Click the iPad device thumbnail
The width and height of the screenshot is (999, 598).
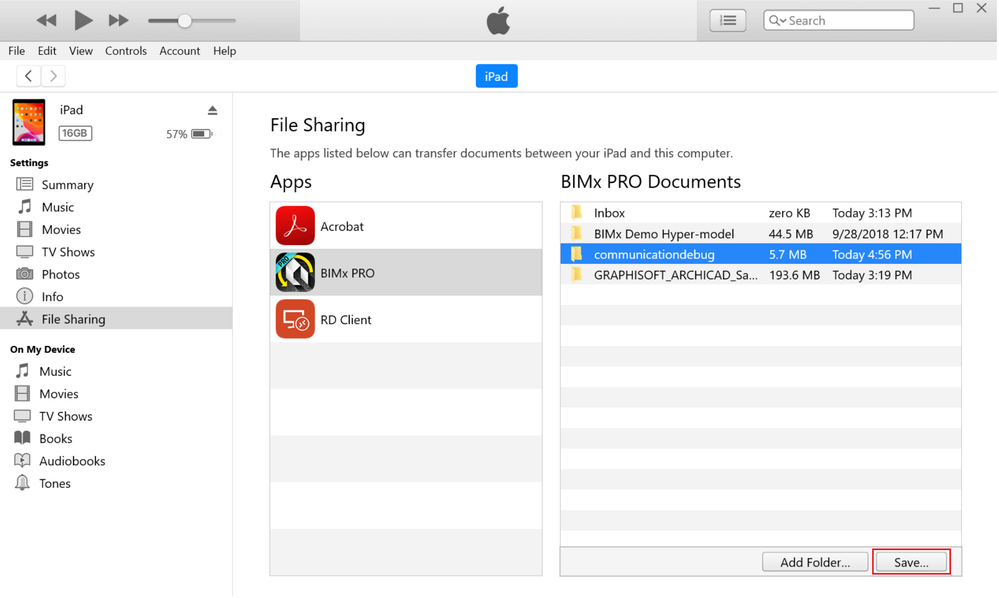[29, 122]
